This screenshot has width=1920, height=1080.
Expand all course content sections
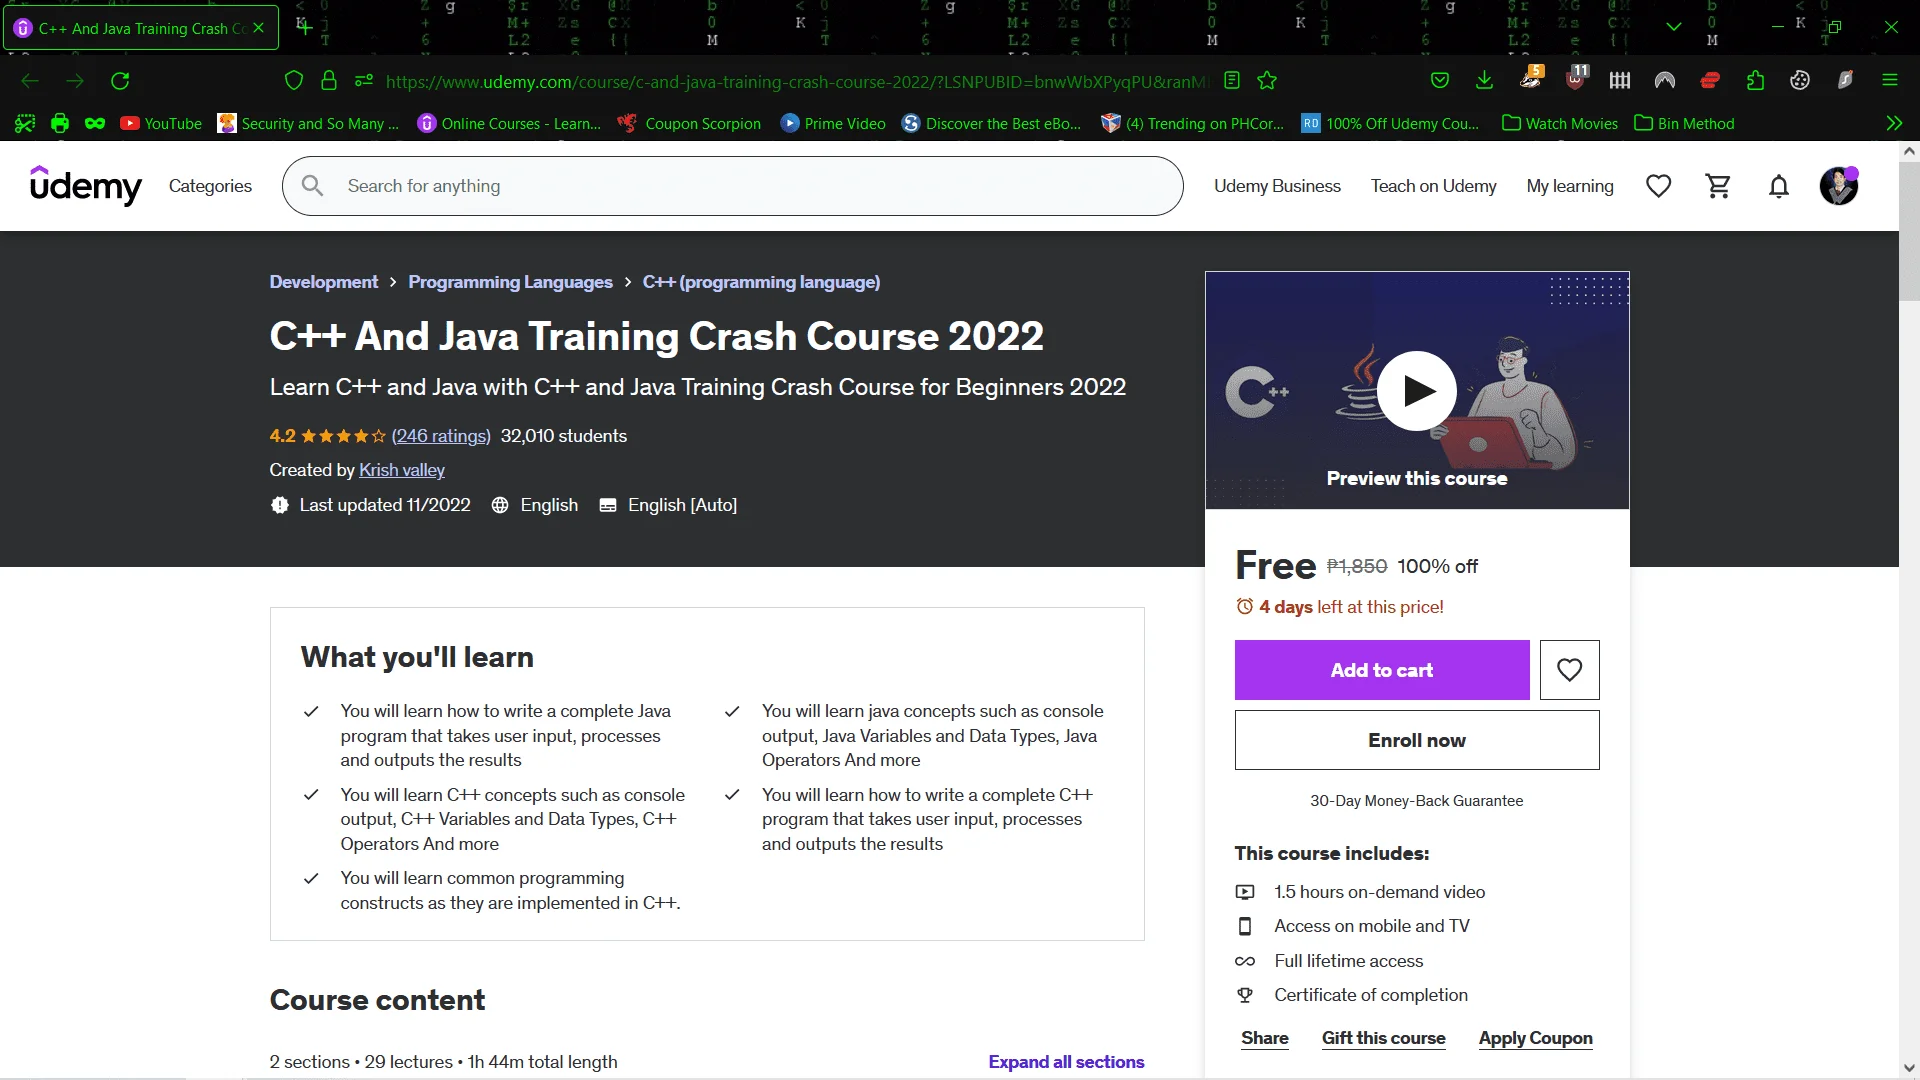tap(1066, 1062)
